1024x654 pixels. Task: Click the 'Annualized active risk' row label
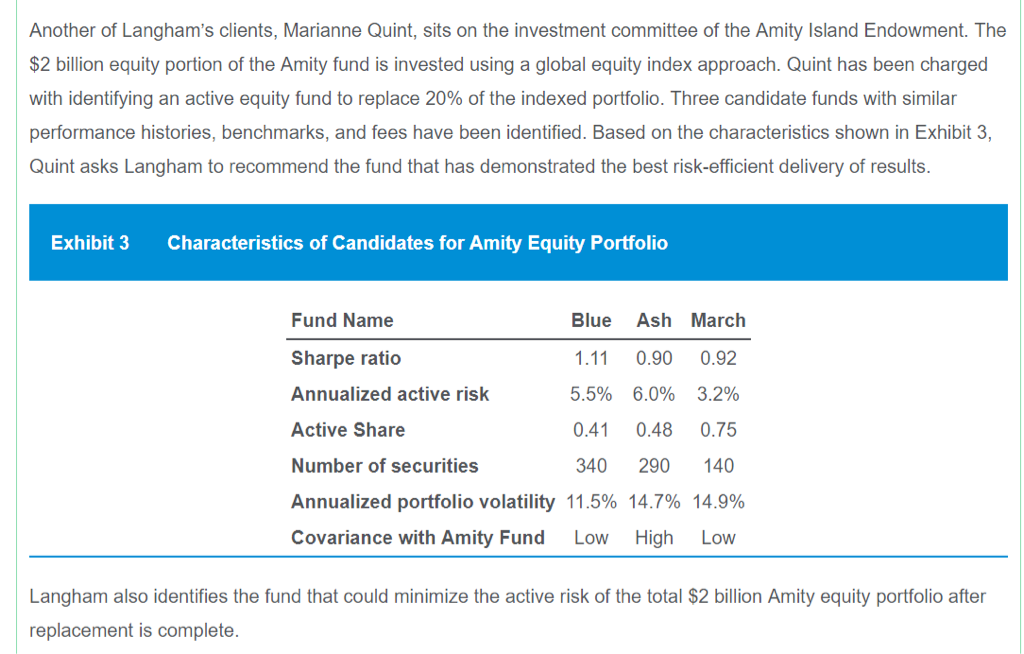click(390, 394)
